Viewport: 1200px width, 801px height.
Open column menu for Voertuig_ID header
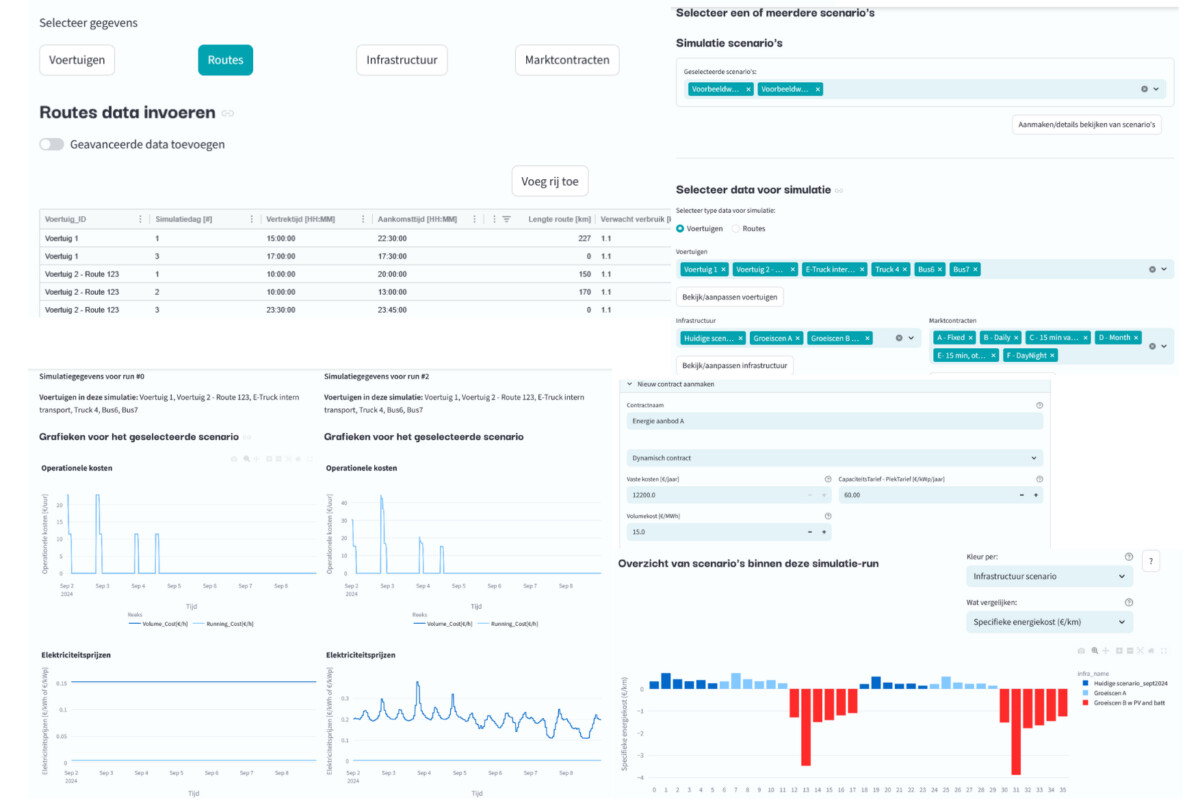pos(139,219)
